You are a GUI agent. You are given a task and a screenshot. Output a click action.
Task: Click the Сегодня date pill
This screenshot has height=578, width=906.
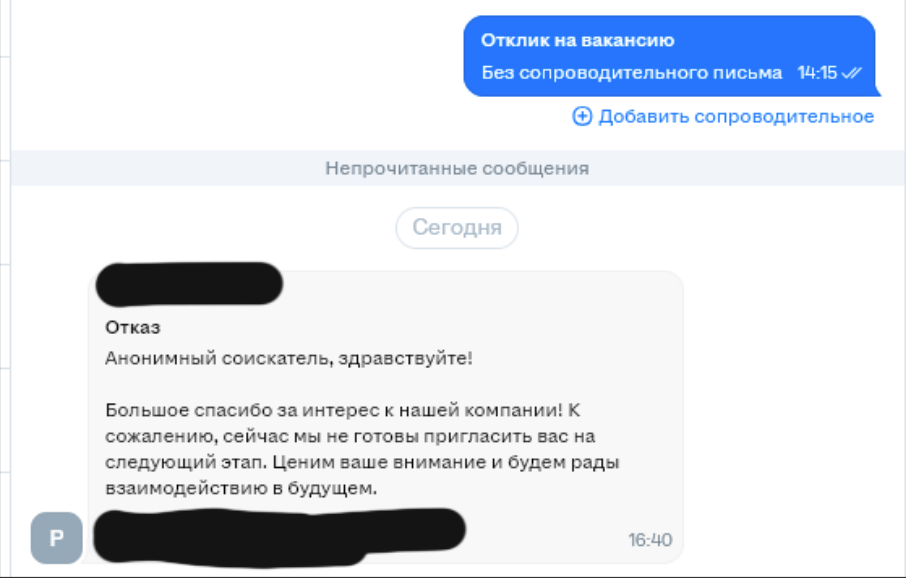coord(457,228)
